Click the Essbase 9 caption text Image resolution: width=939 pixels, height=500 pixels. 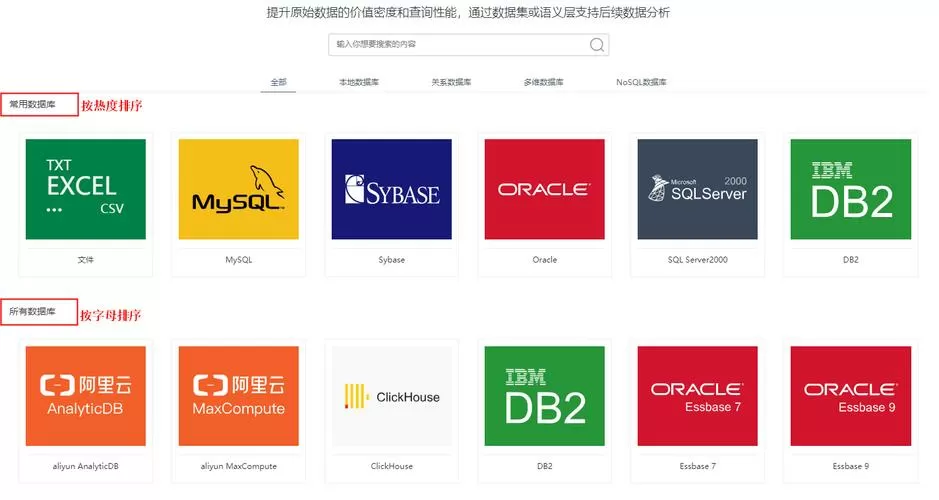[850, 466]
